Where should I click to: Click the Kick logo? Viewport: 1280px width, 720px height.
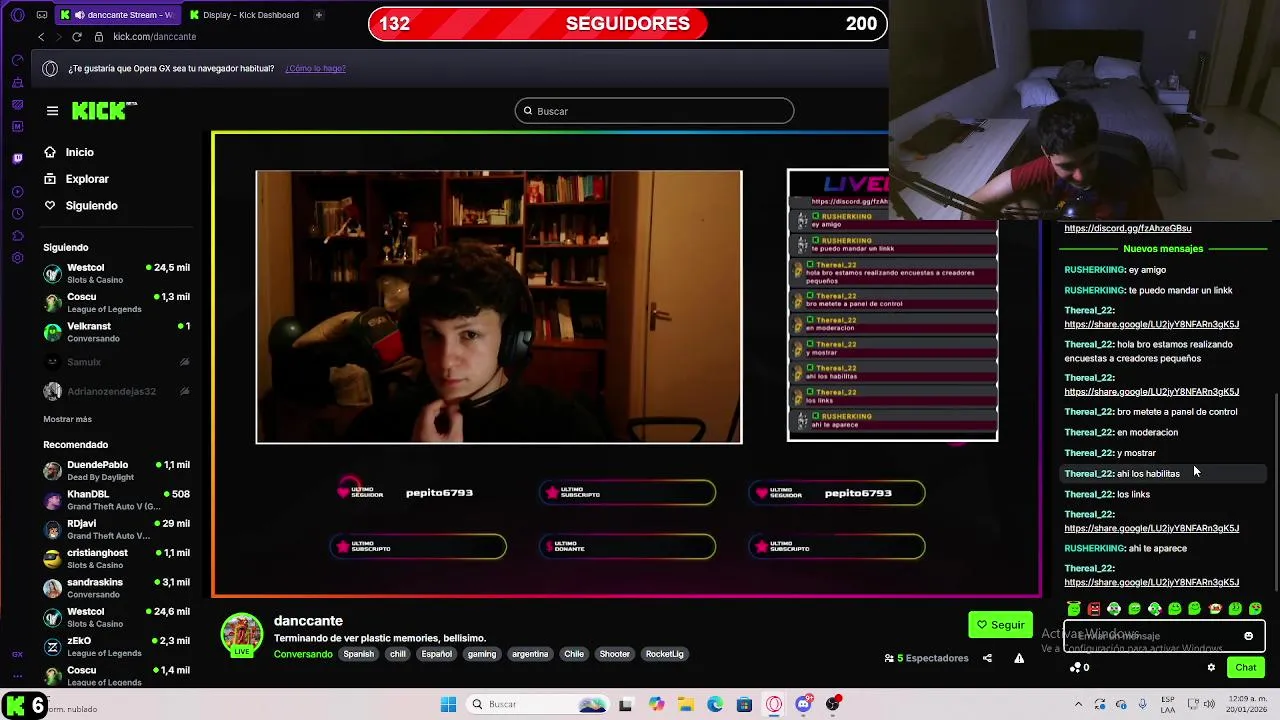pos(104,110)
